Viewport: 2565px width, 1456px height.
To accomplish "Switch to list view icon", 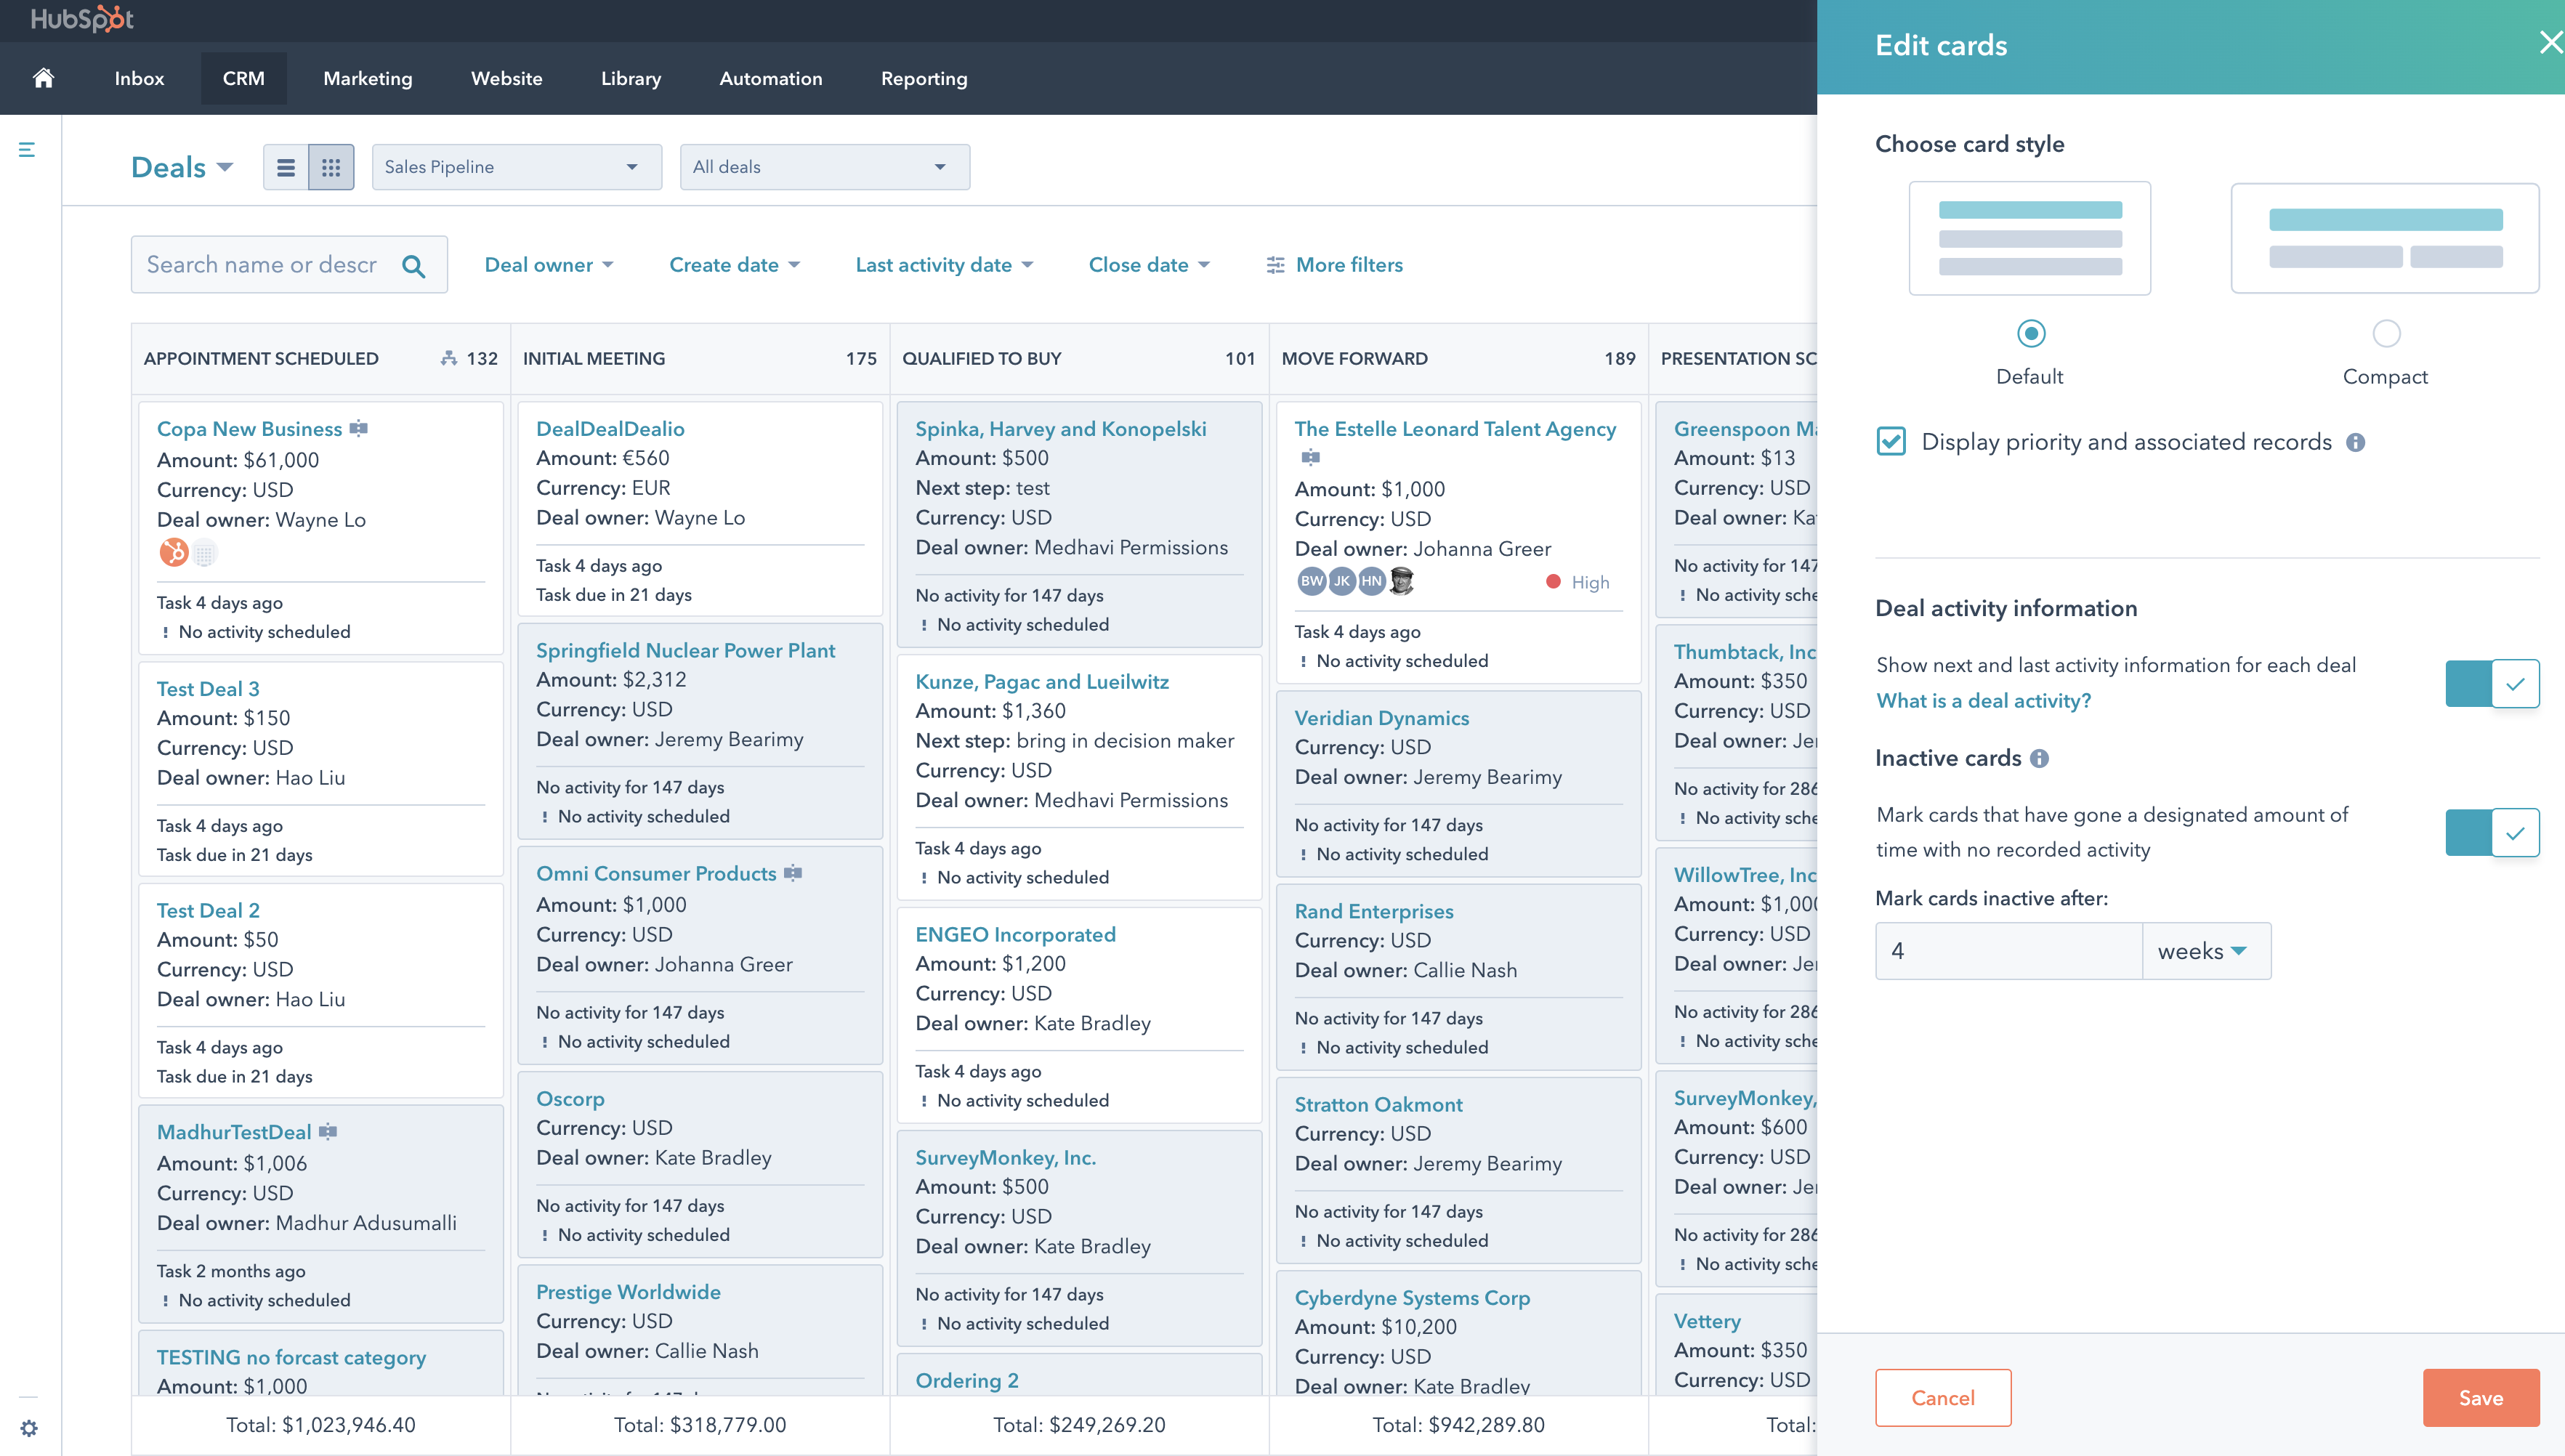I will pyautogui.click(x=286, y=167).
